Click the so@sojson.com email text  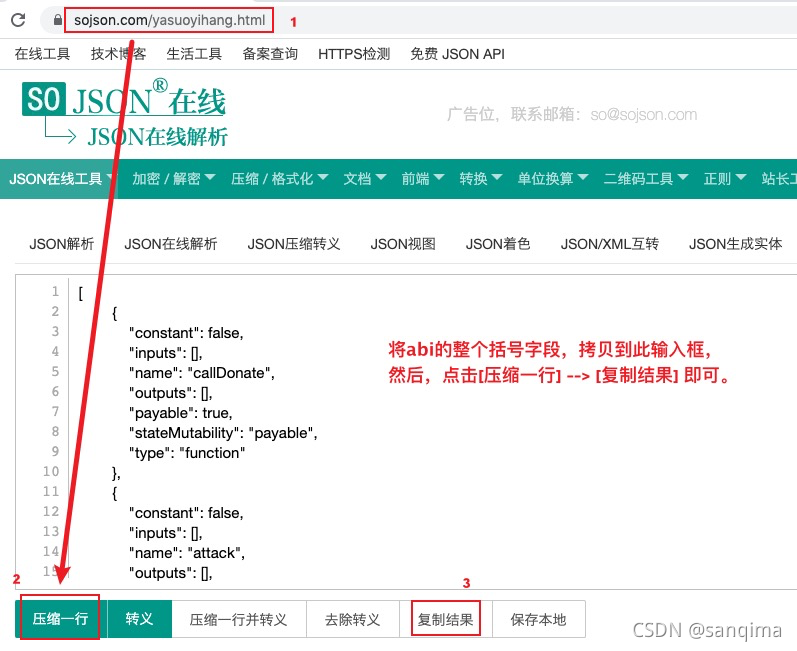[643, 115]
